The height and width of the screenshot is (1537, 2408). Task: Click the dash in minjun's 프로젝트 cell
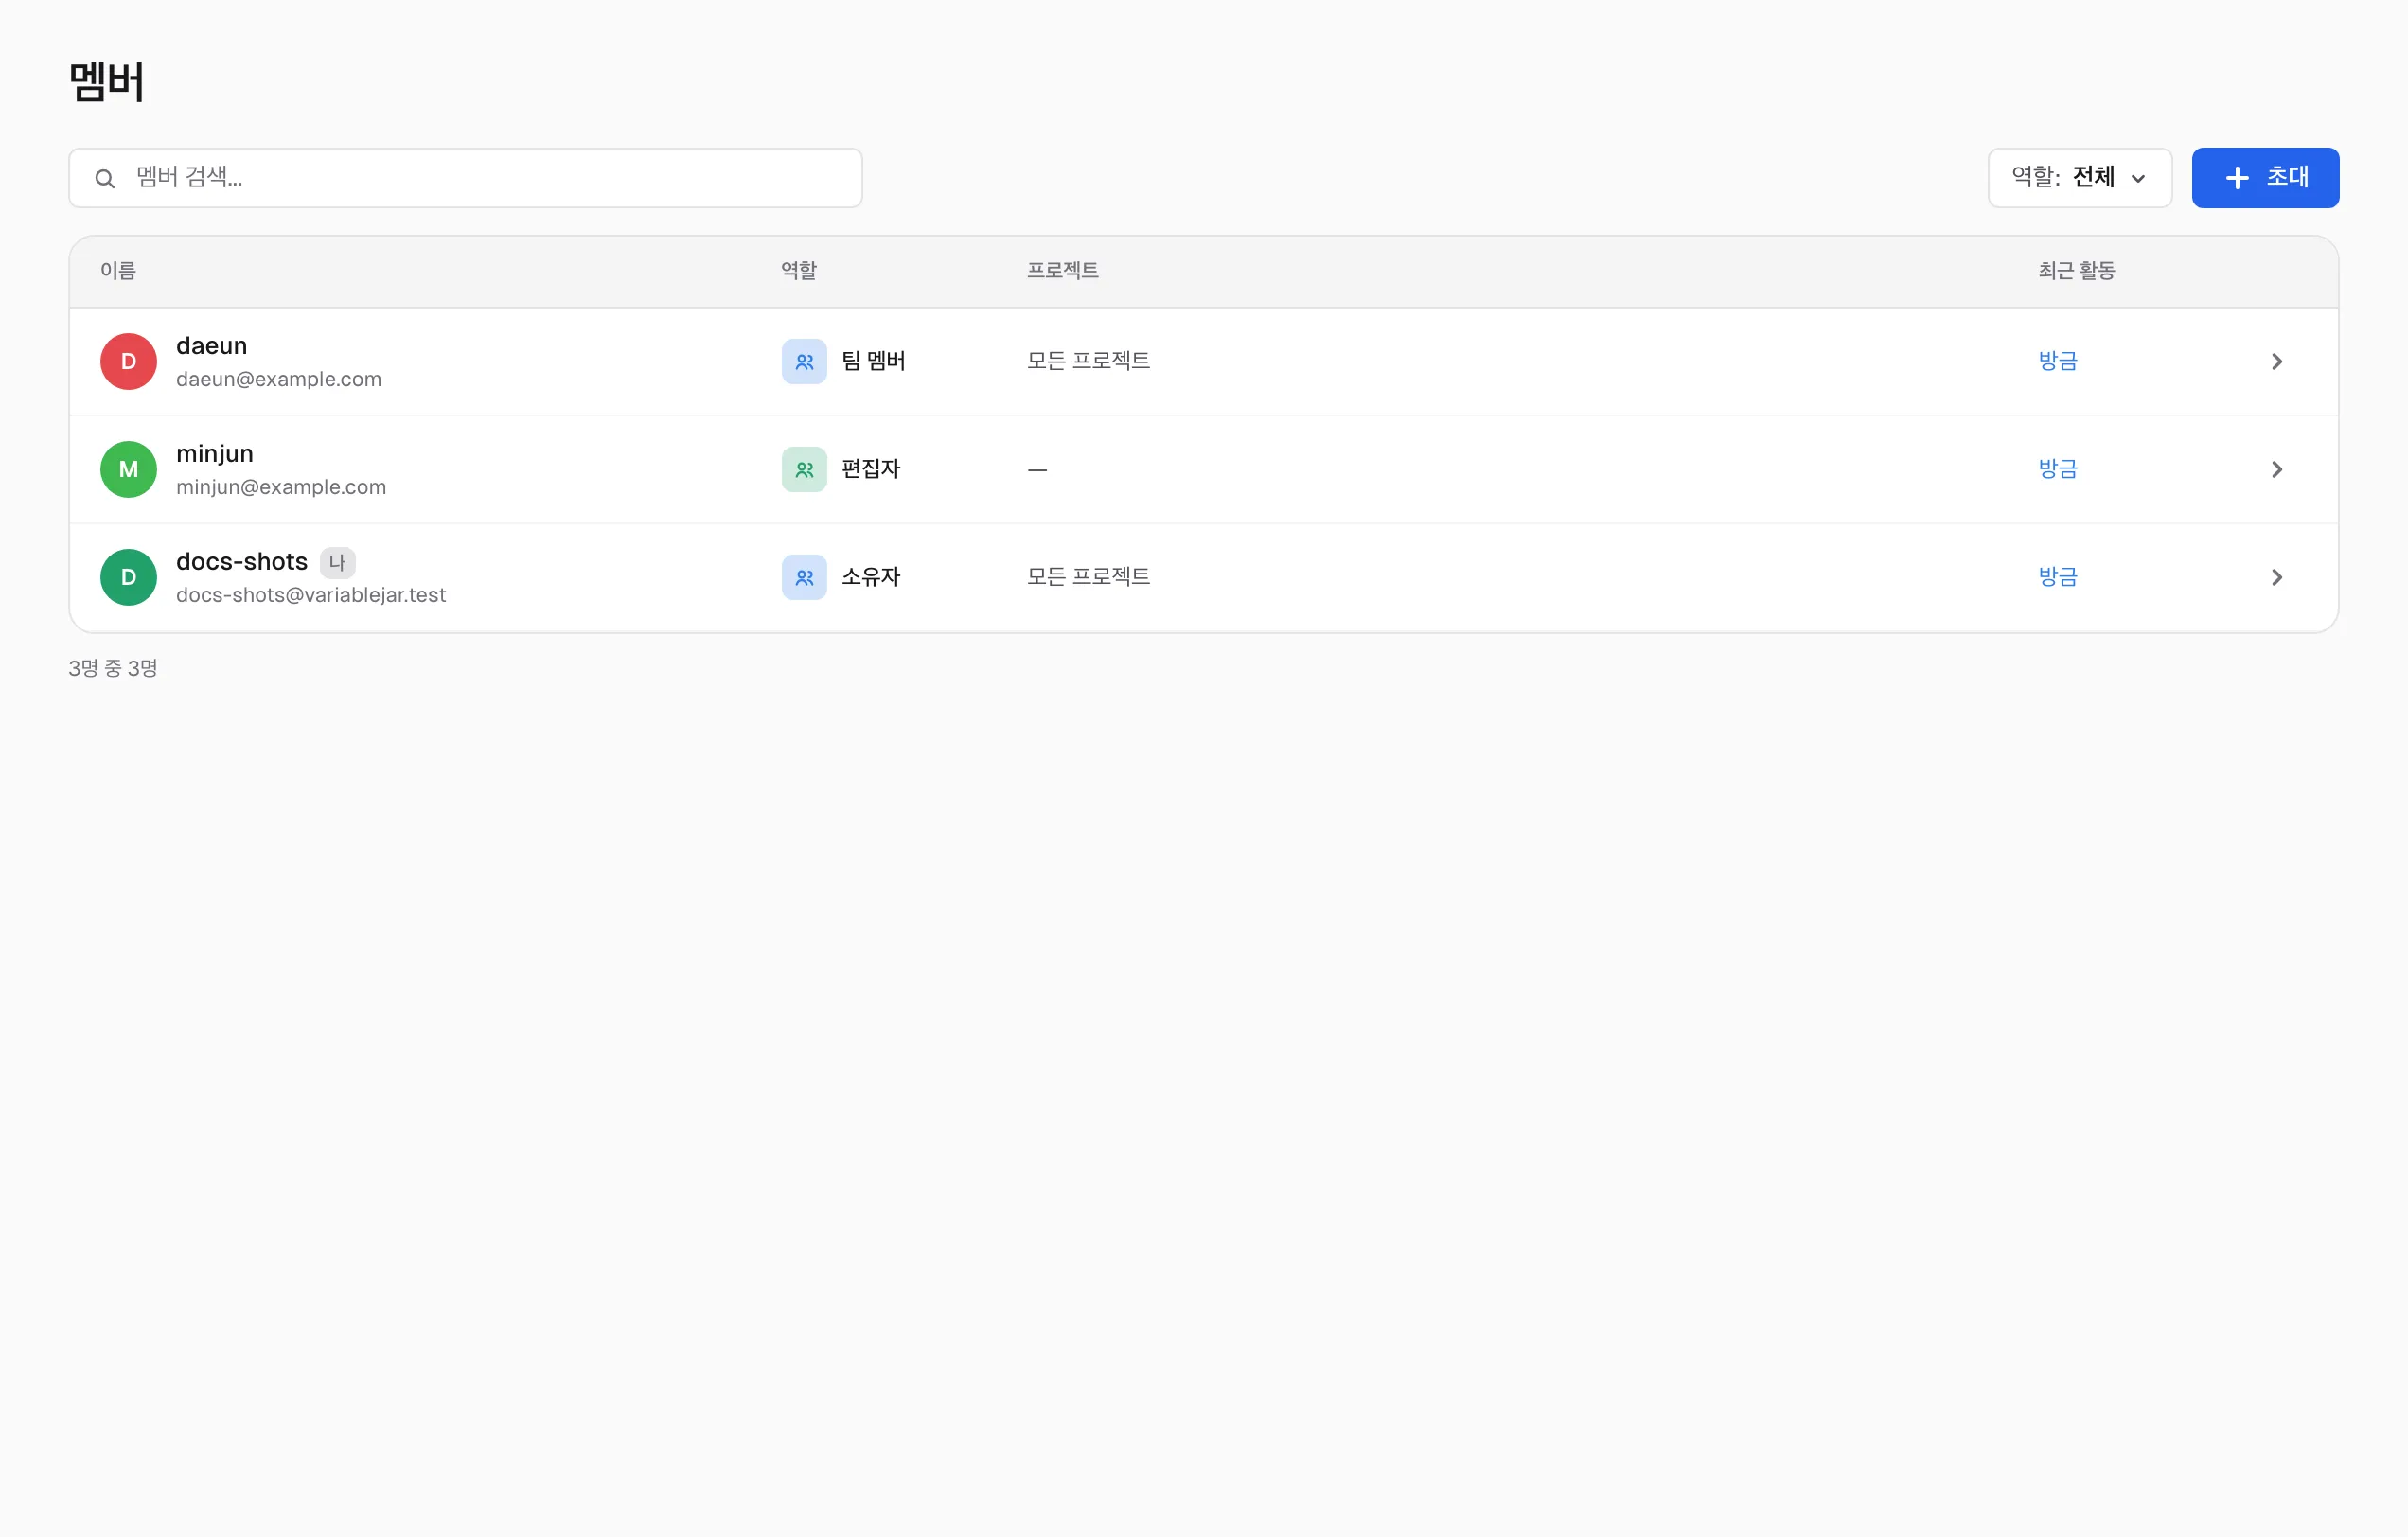[x=1037, y=470]
